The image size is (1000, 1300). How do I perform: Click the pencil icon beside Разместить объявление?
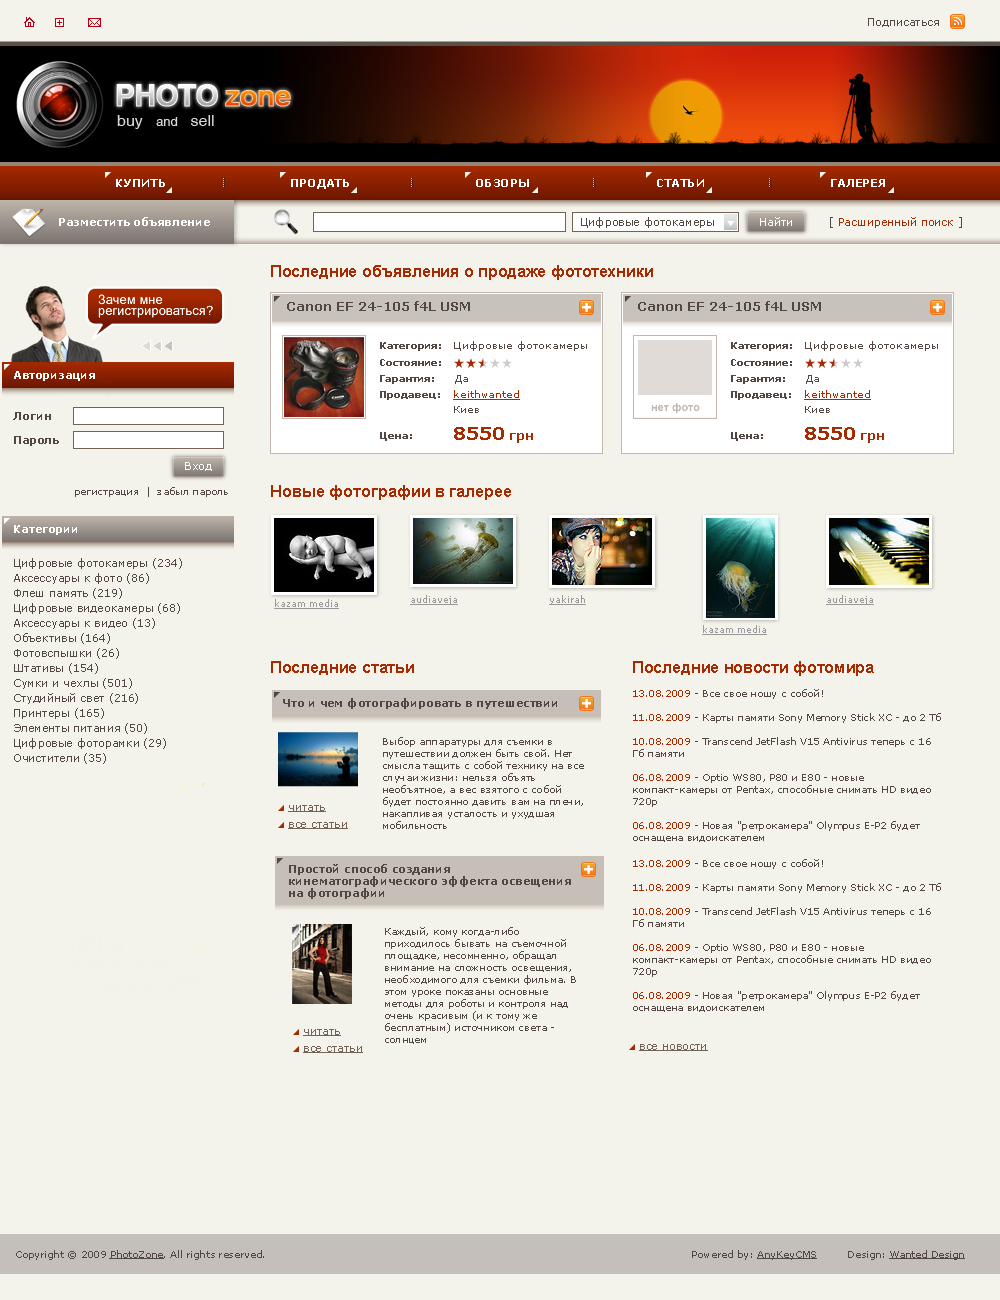pos(28,221)
